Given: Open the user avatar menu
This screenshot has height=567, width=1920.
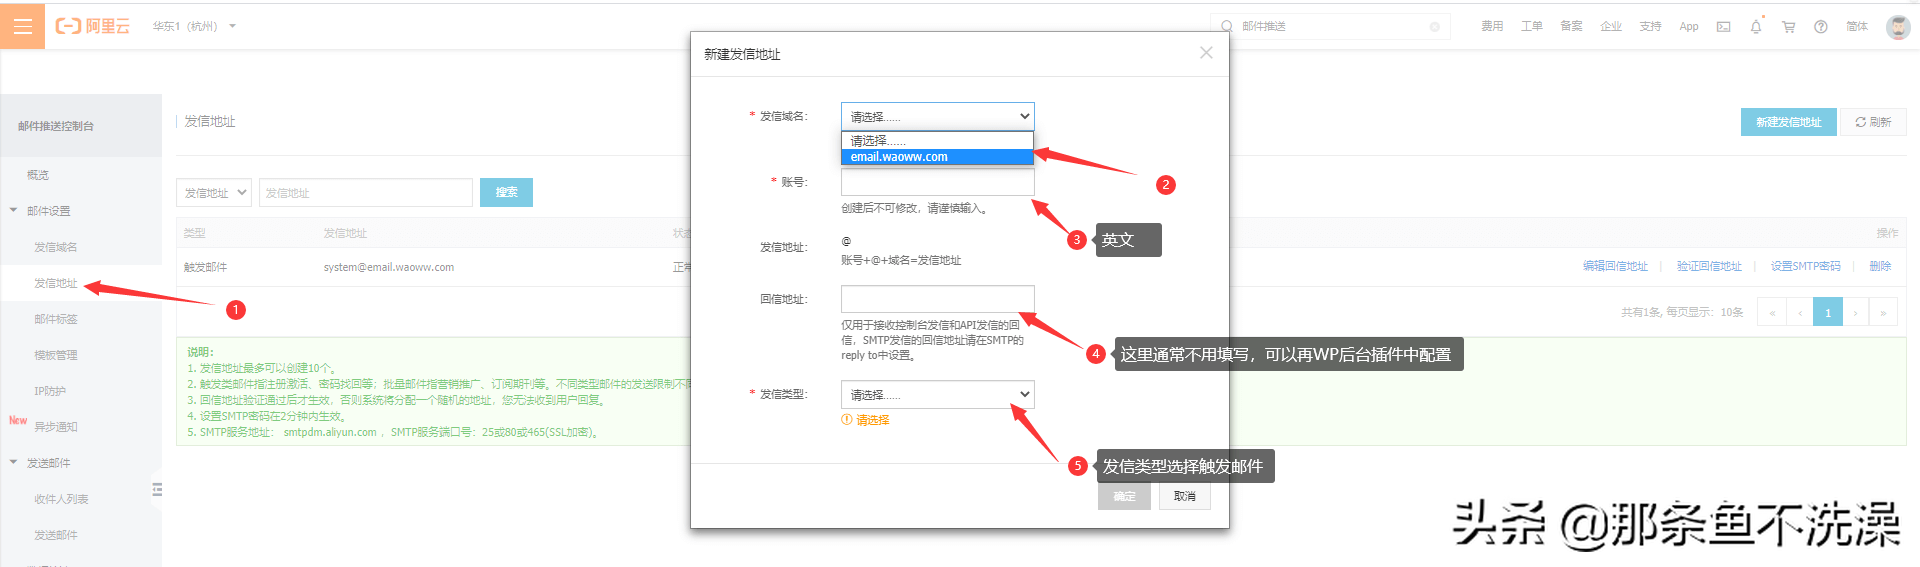Looking at the screenshot, I should [1898, 27].
